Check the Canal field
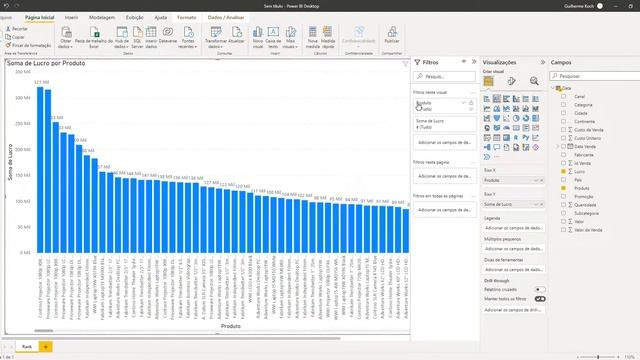This screenshot has height=360, width=640. (564, 96)
